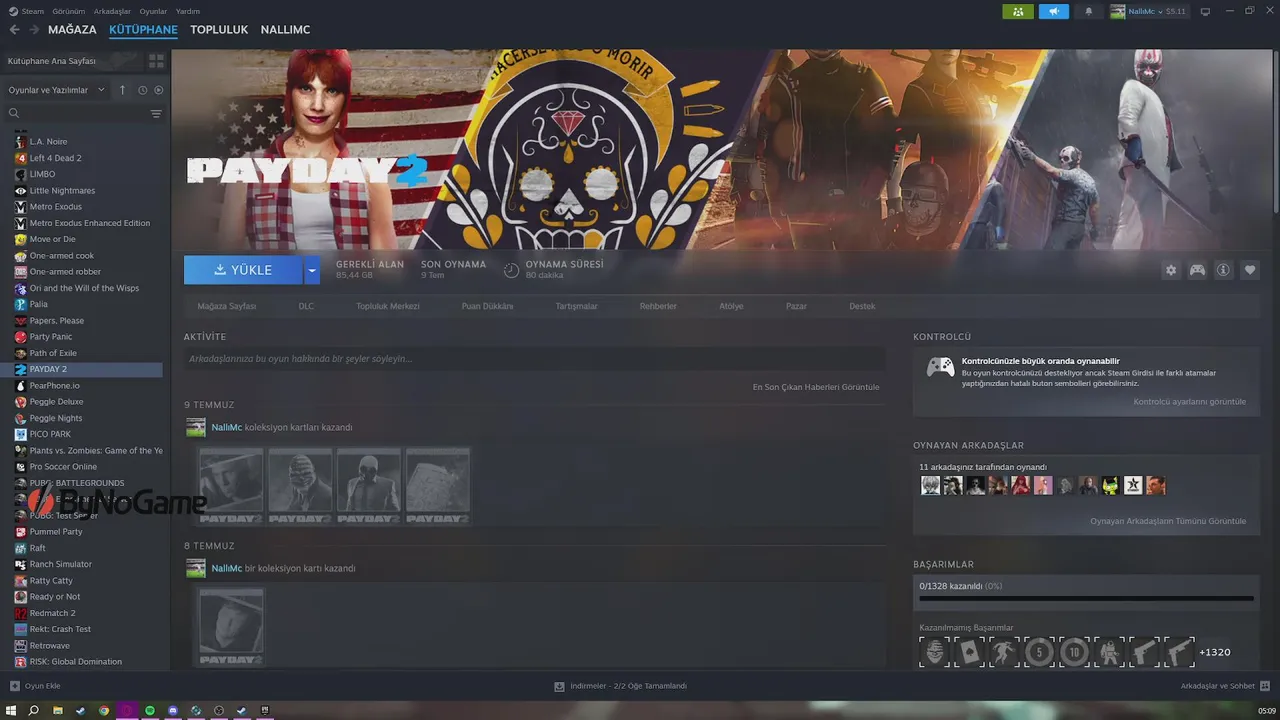
Task: Switch to Big Picture mode icon
Action: coord(1205,11)
